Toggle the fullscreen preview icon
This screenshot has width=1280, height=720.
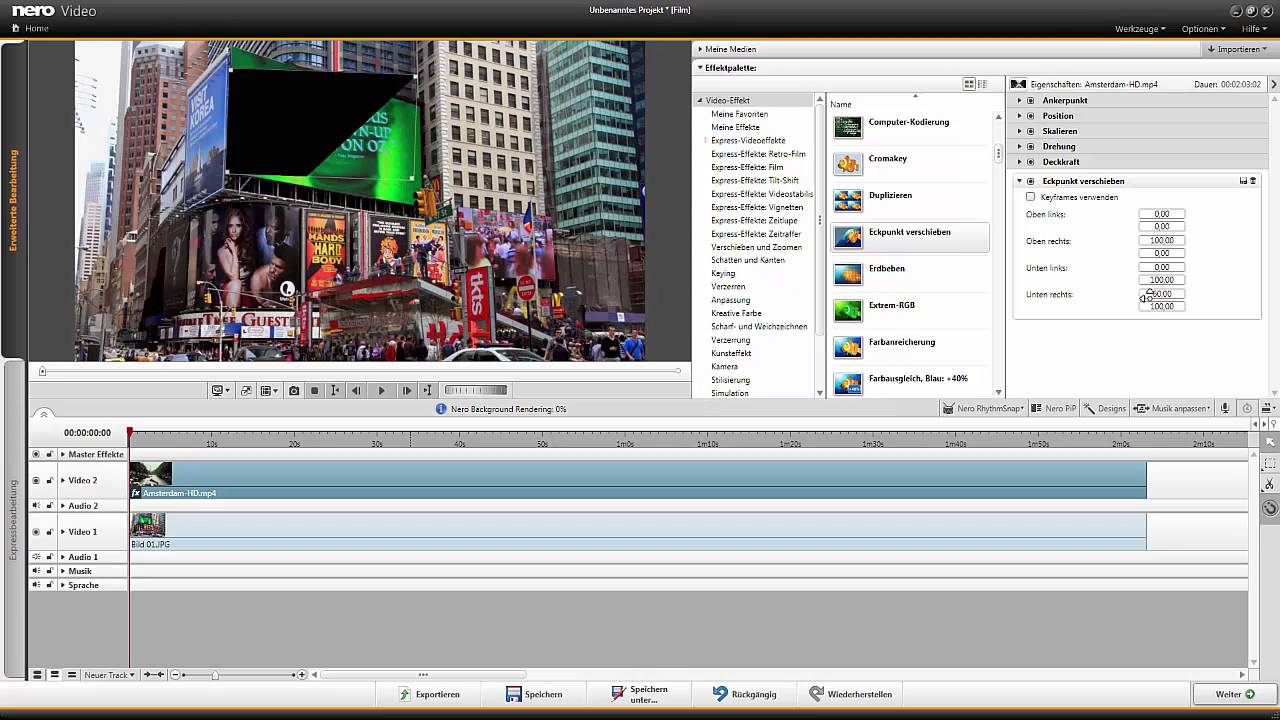pos(246,391)
